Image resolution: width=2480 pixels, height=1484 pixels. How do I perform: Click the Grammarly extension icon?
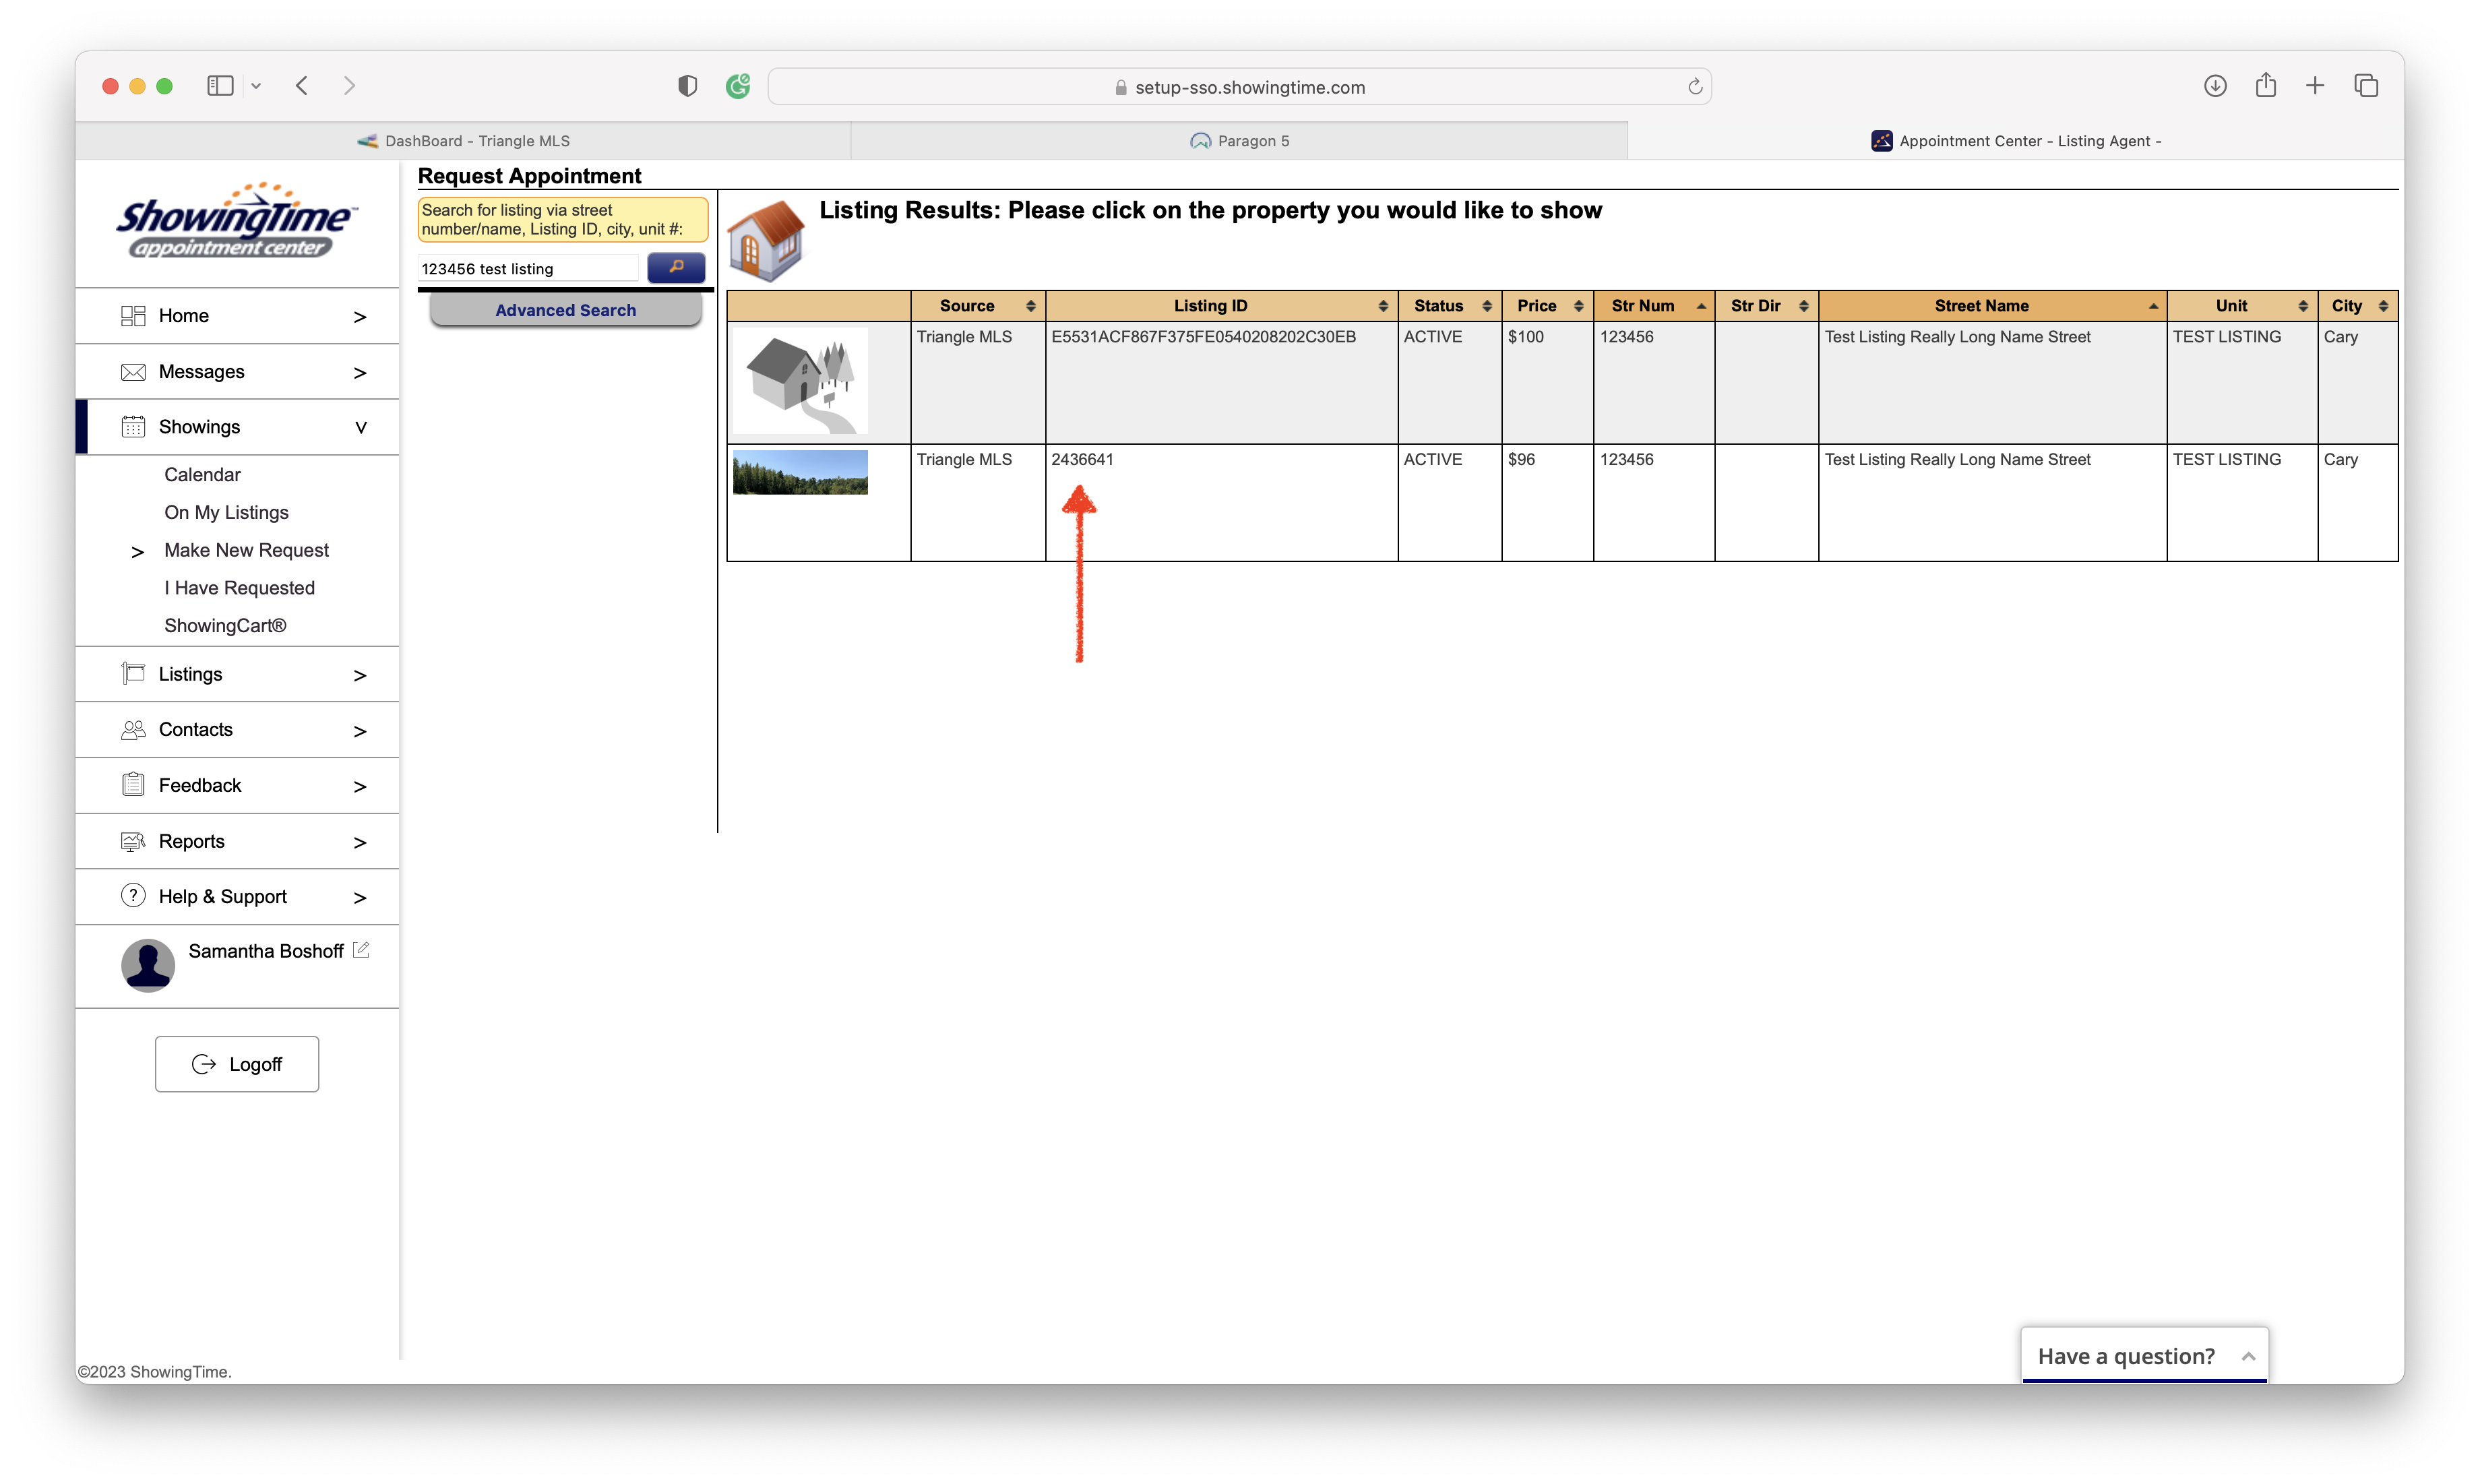[x=738, y=86]
